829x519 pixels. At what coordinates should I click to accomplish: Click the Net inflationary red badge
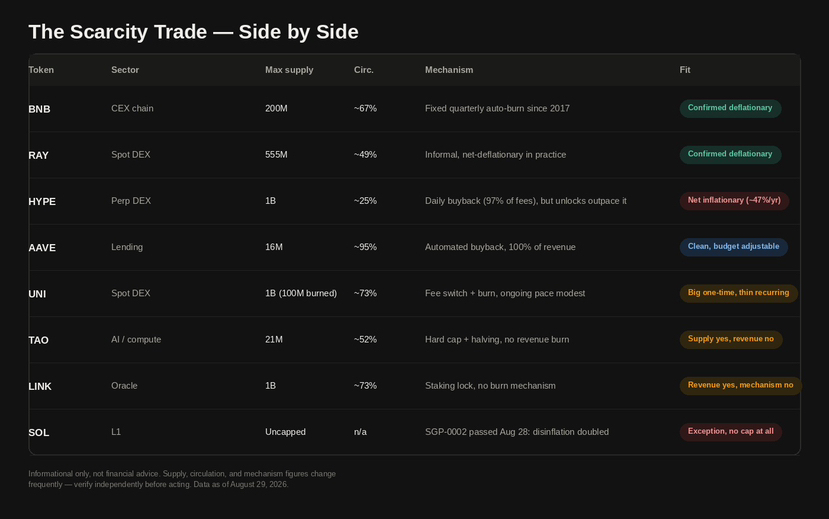tap(734, 200)
